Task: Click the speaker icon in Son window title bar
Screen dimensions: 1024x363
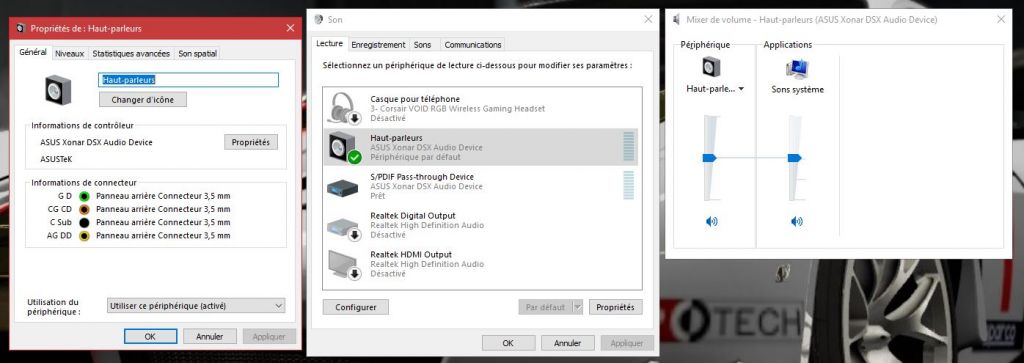Action: pyautogui.click(x=318, y=20)
